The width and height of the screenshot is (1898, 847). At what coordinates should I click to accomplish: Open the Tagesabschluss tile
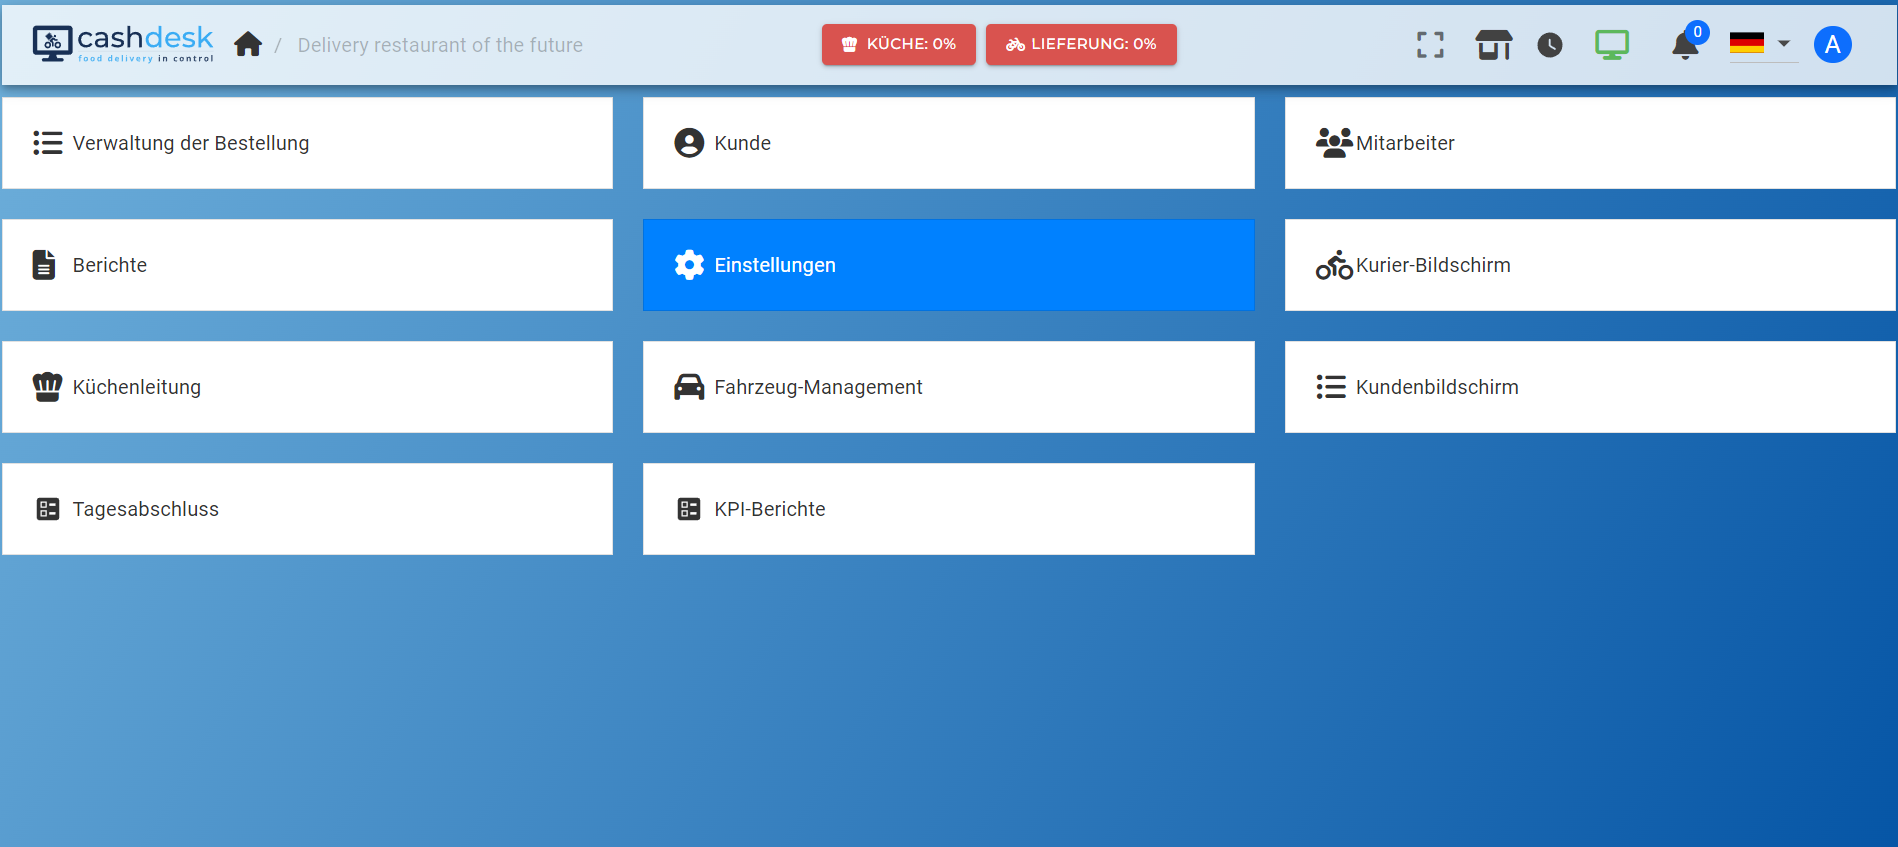(307, 509)
